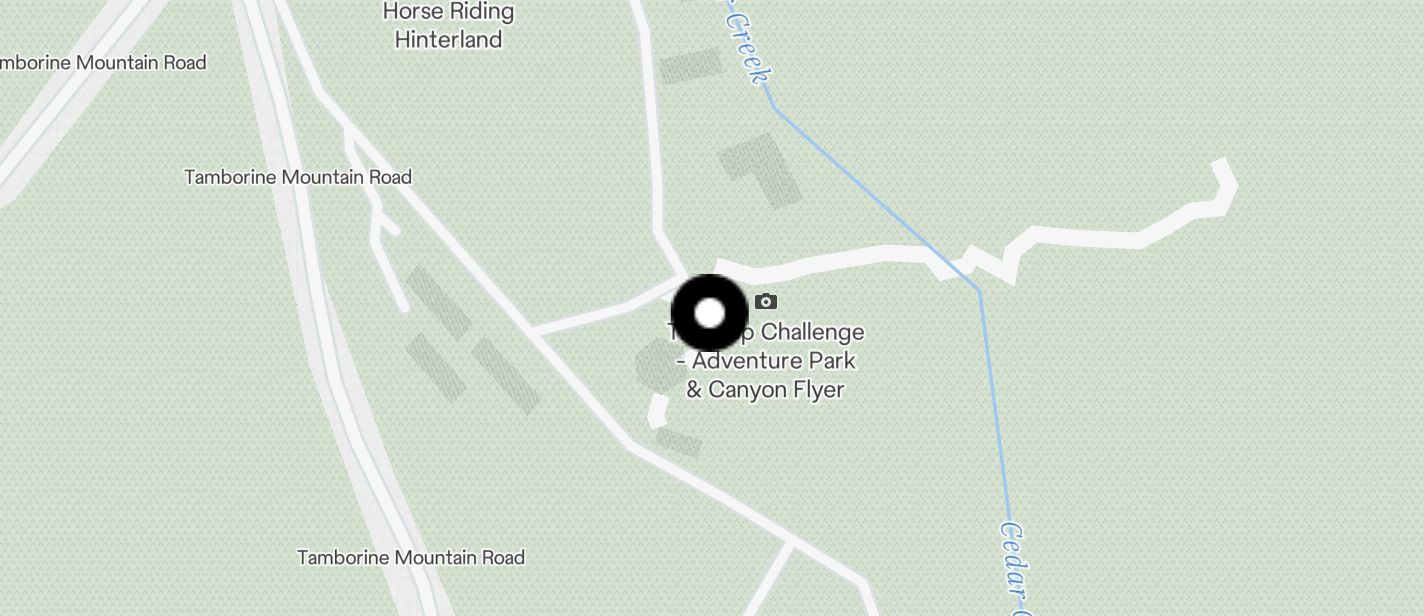Click the Tamborine Mountain Road label cut off at the left edge

click(102, 62)
